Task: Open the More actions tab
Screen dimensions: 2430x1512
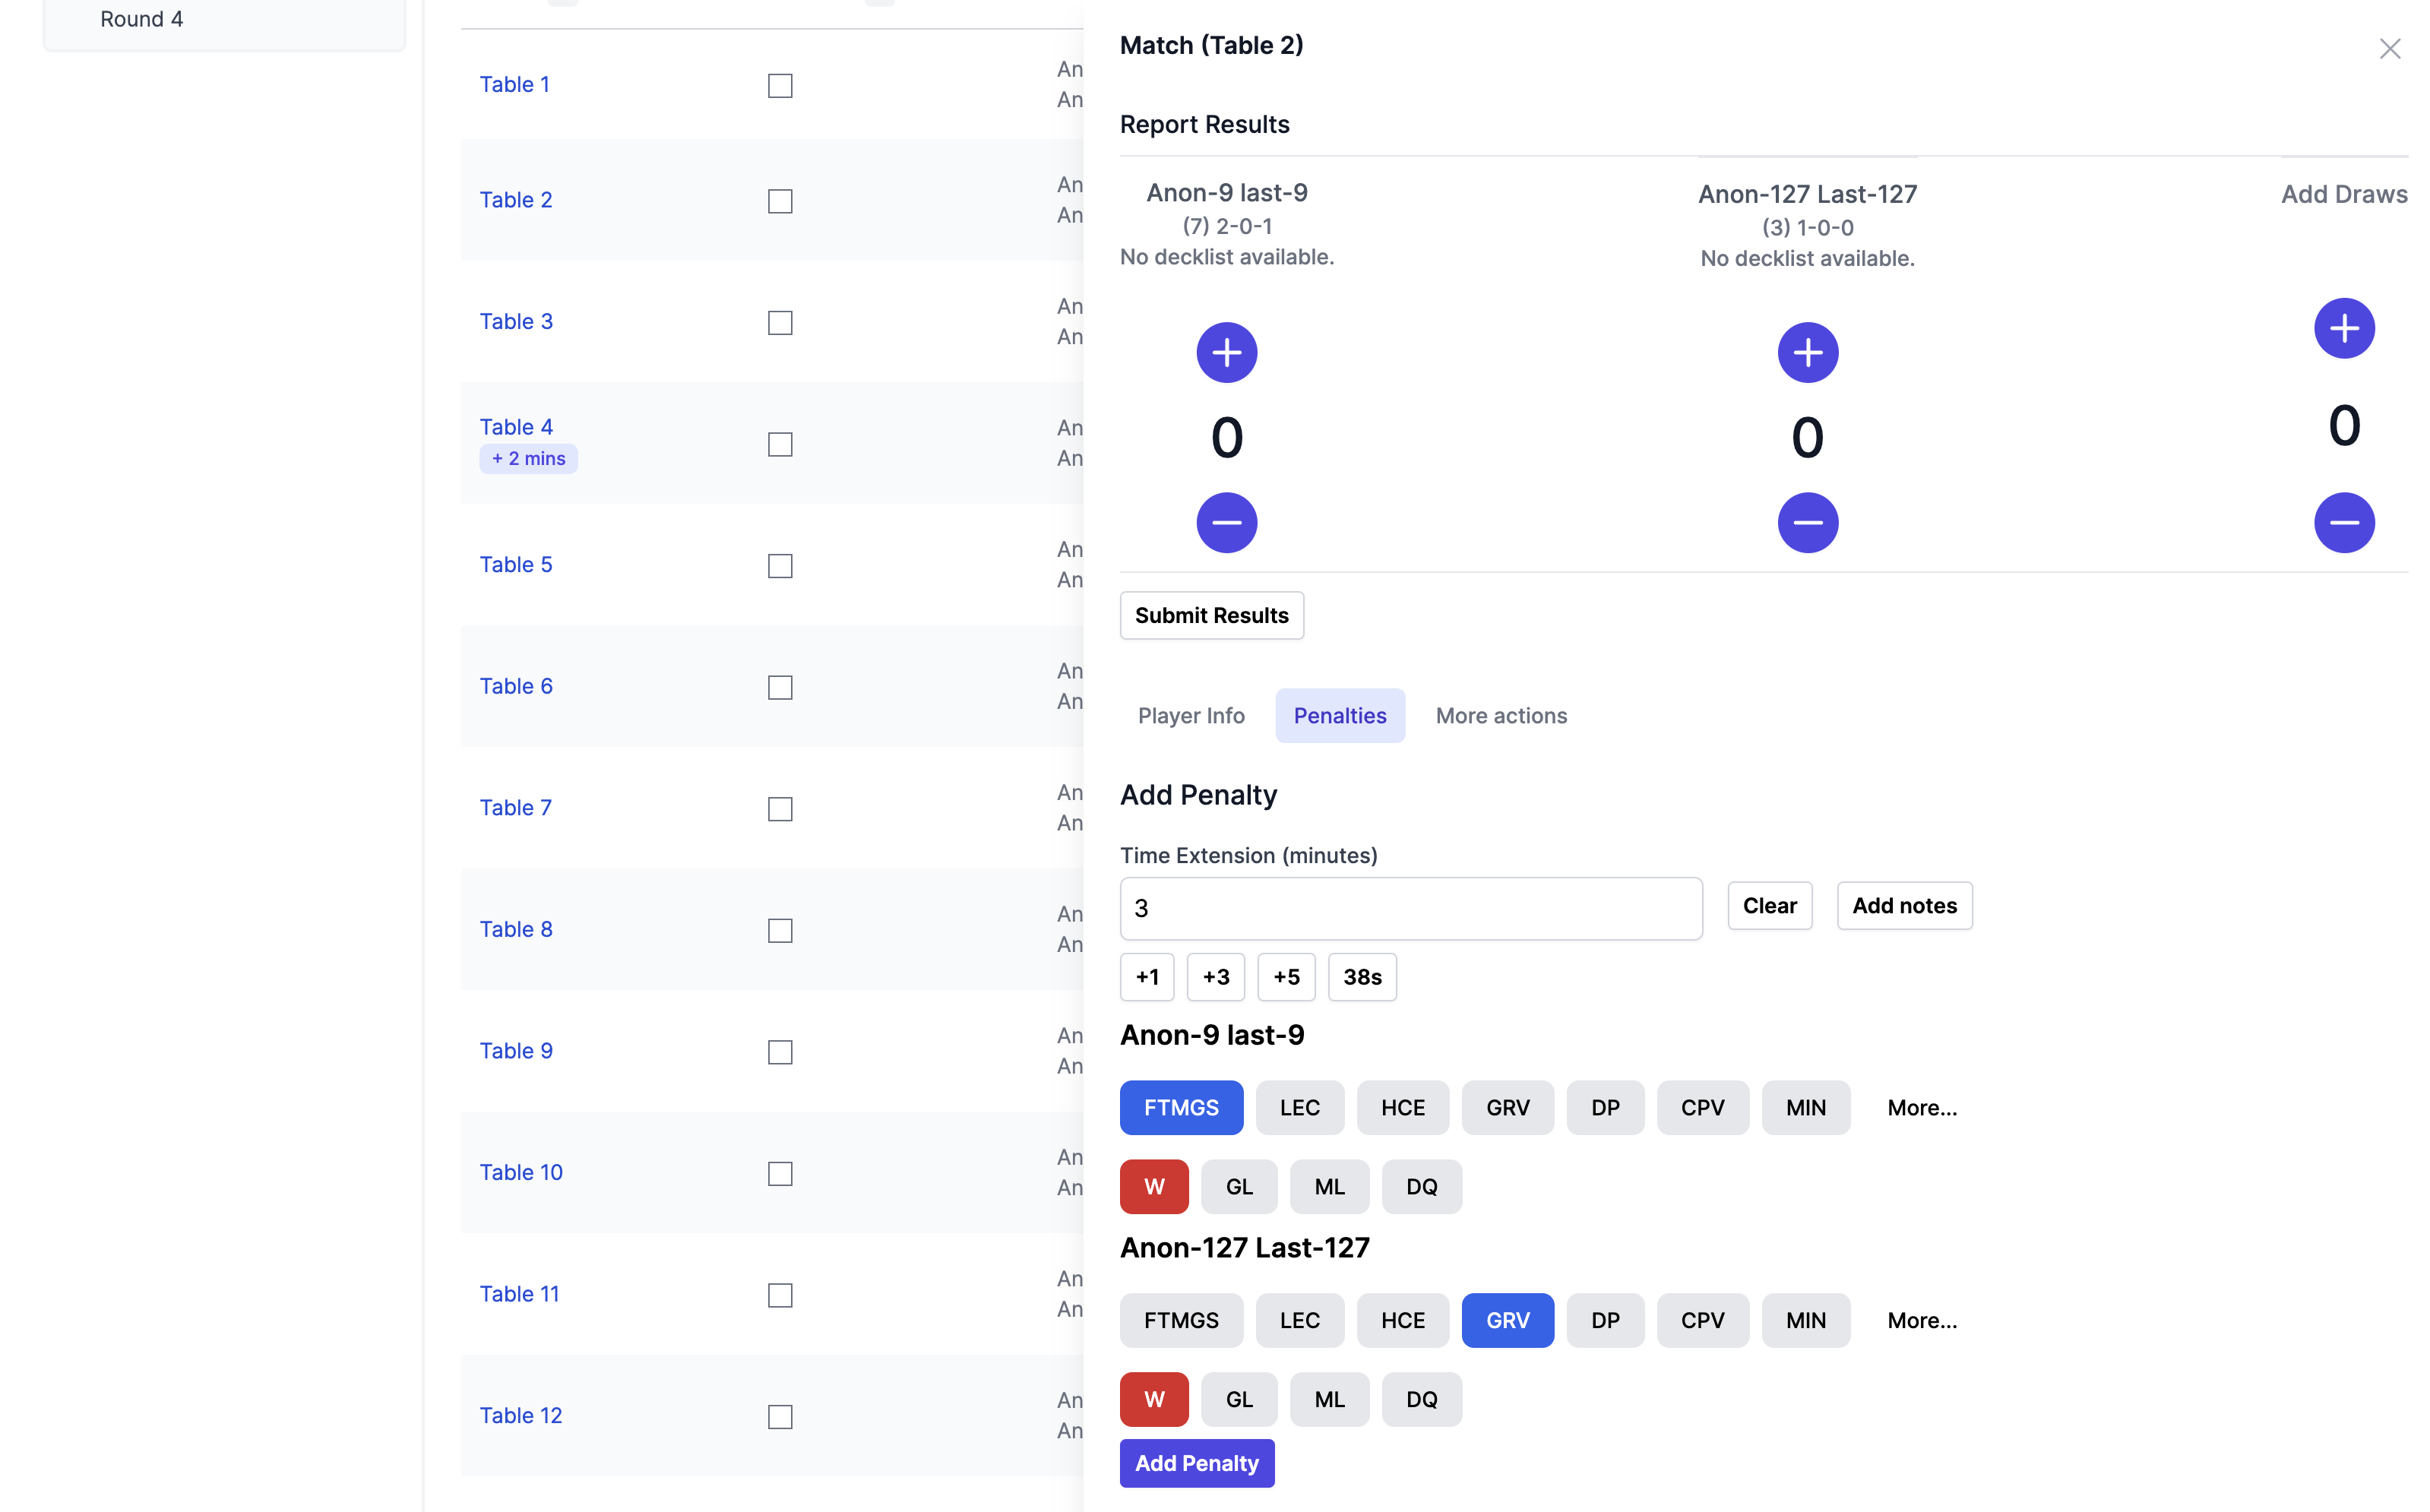Action: [1500, 715]
